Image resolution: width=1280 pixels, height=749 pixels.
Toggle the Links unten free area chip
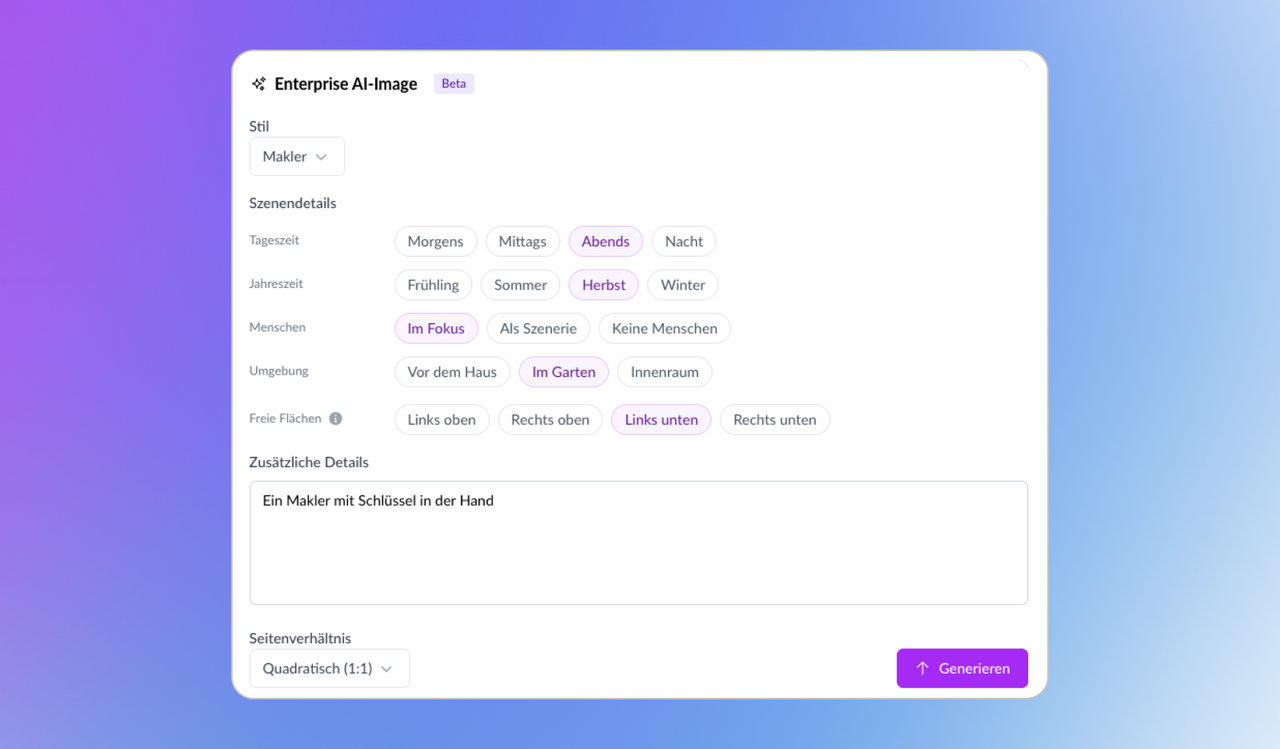coord(661,420)
